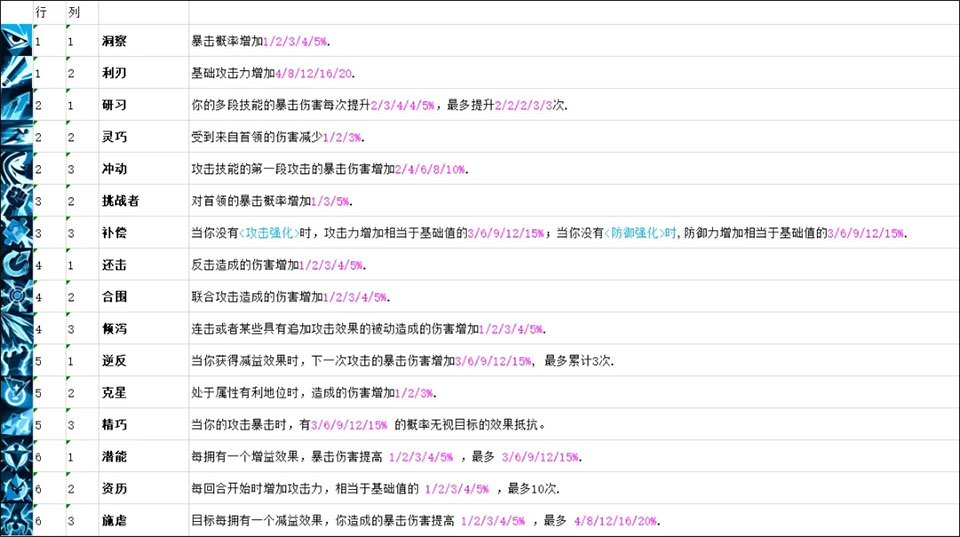Viewport: 960px width, 537px height.
Task: Click the 逆反 skill icon
Action: click(x=16, y=360)
